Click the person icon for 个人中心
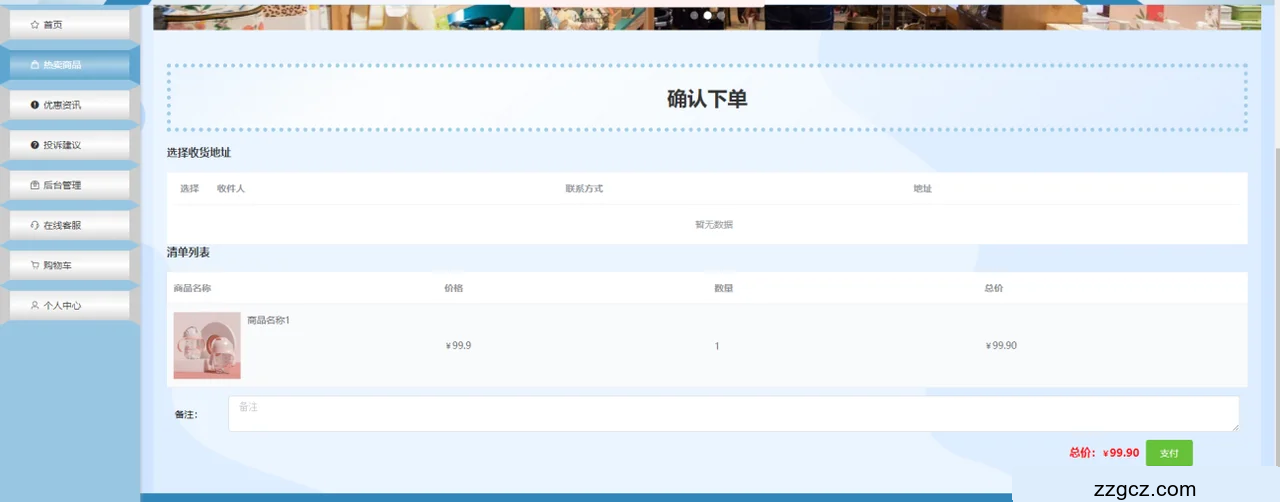The image size is (1280, 502). click(35, 305)
